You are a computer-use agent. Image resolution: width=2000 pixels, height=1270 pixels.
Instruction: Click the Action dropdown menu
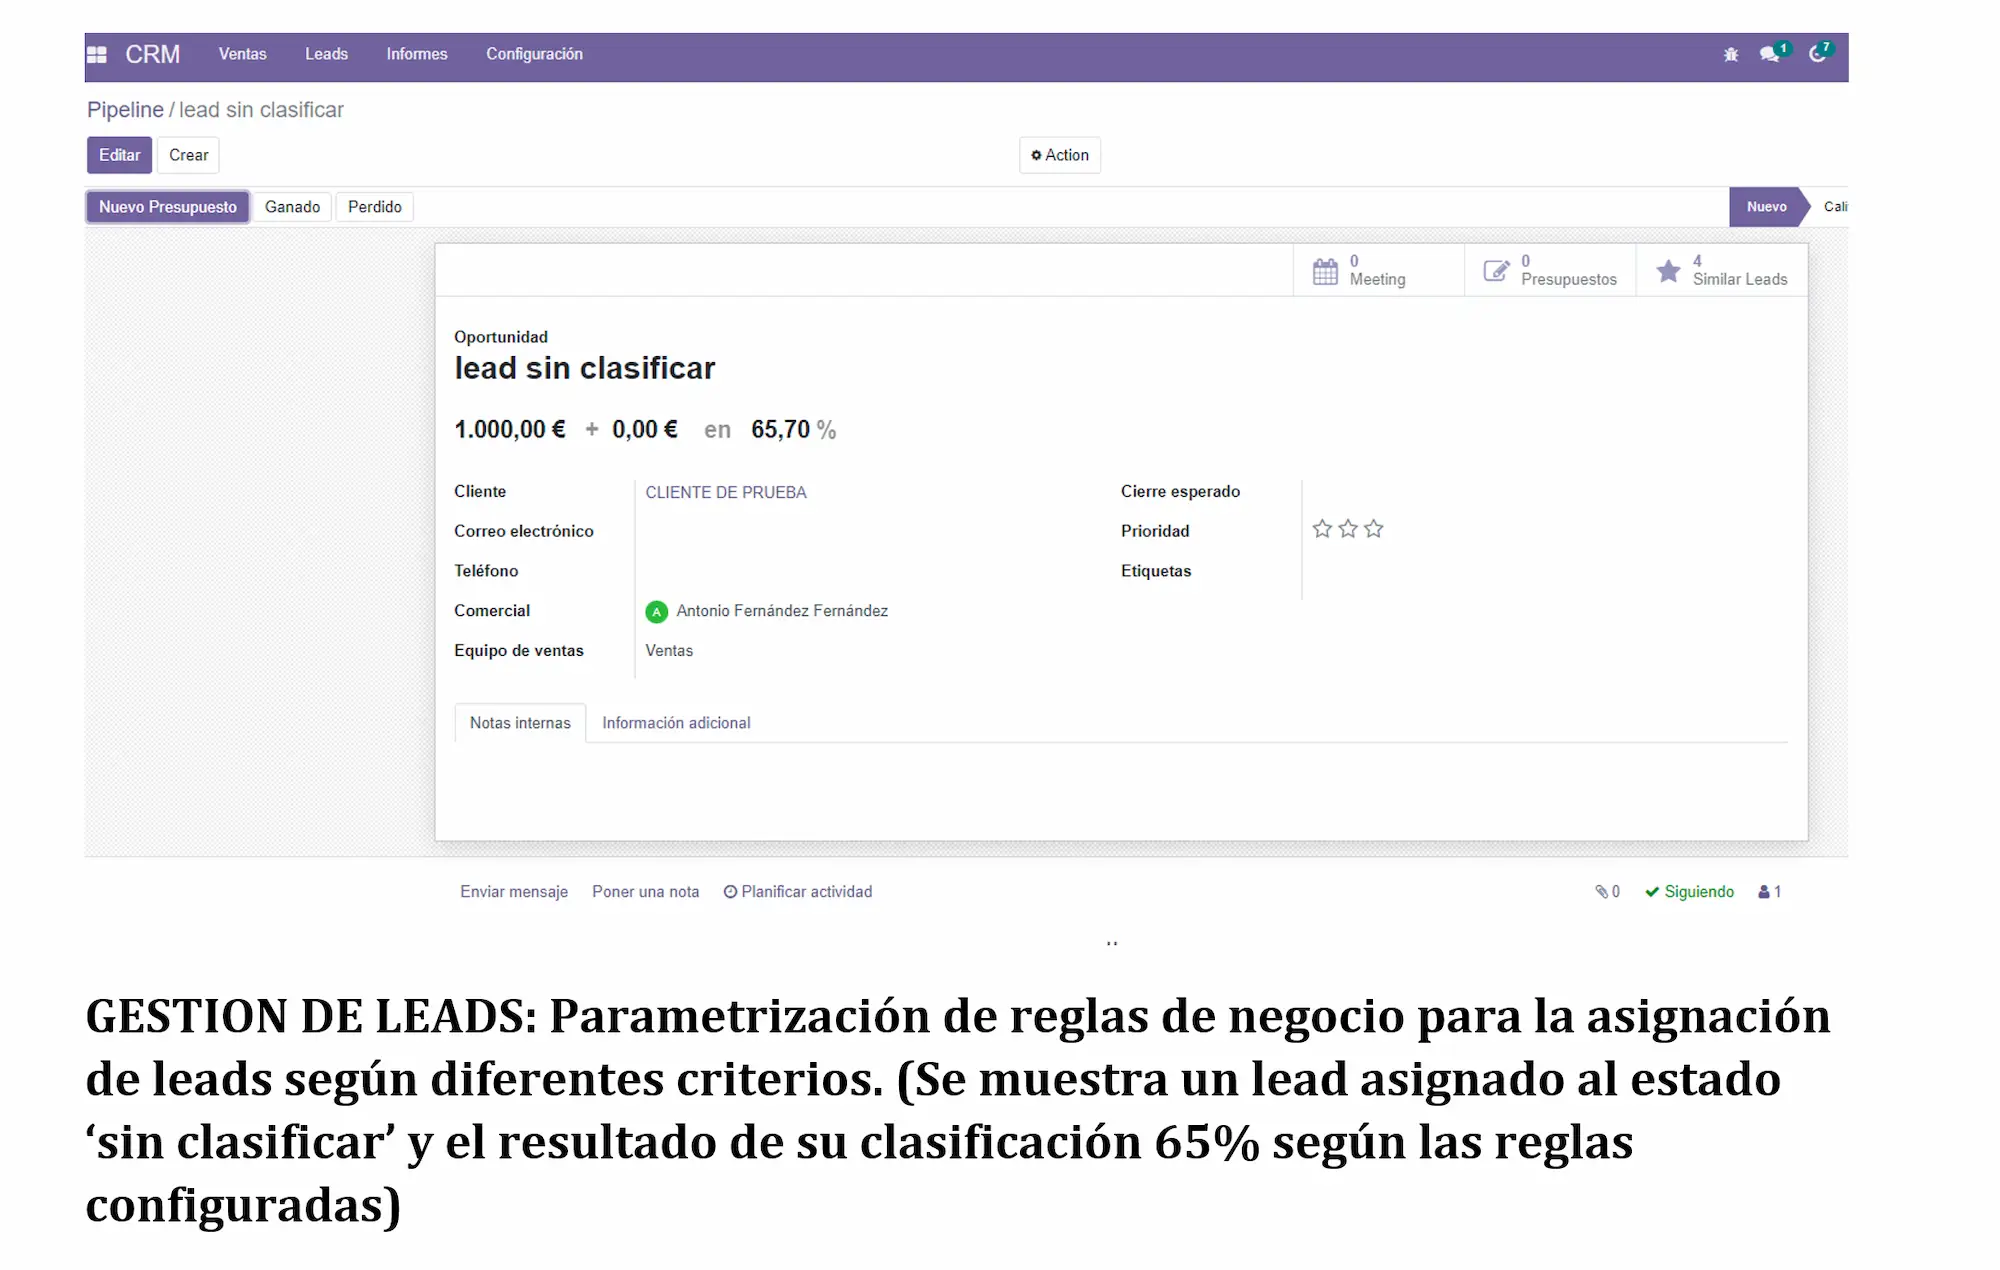1060,155
